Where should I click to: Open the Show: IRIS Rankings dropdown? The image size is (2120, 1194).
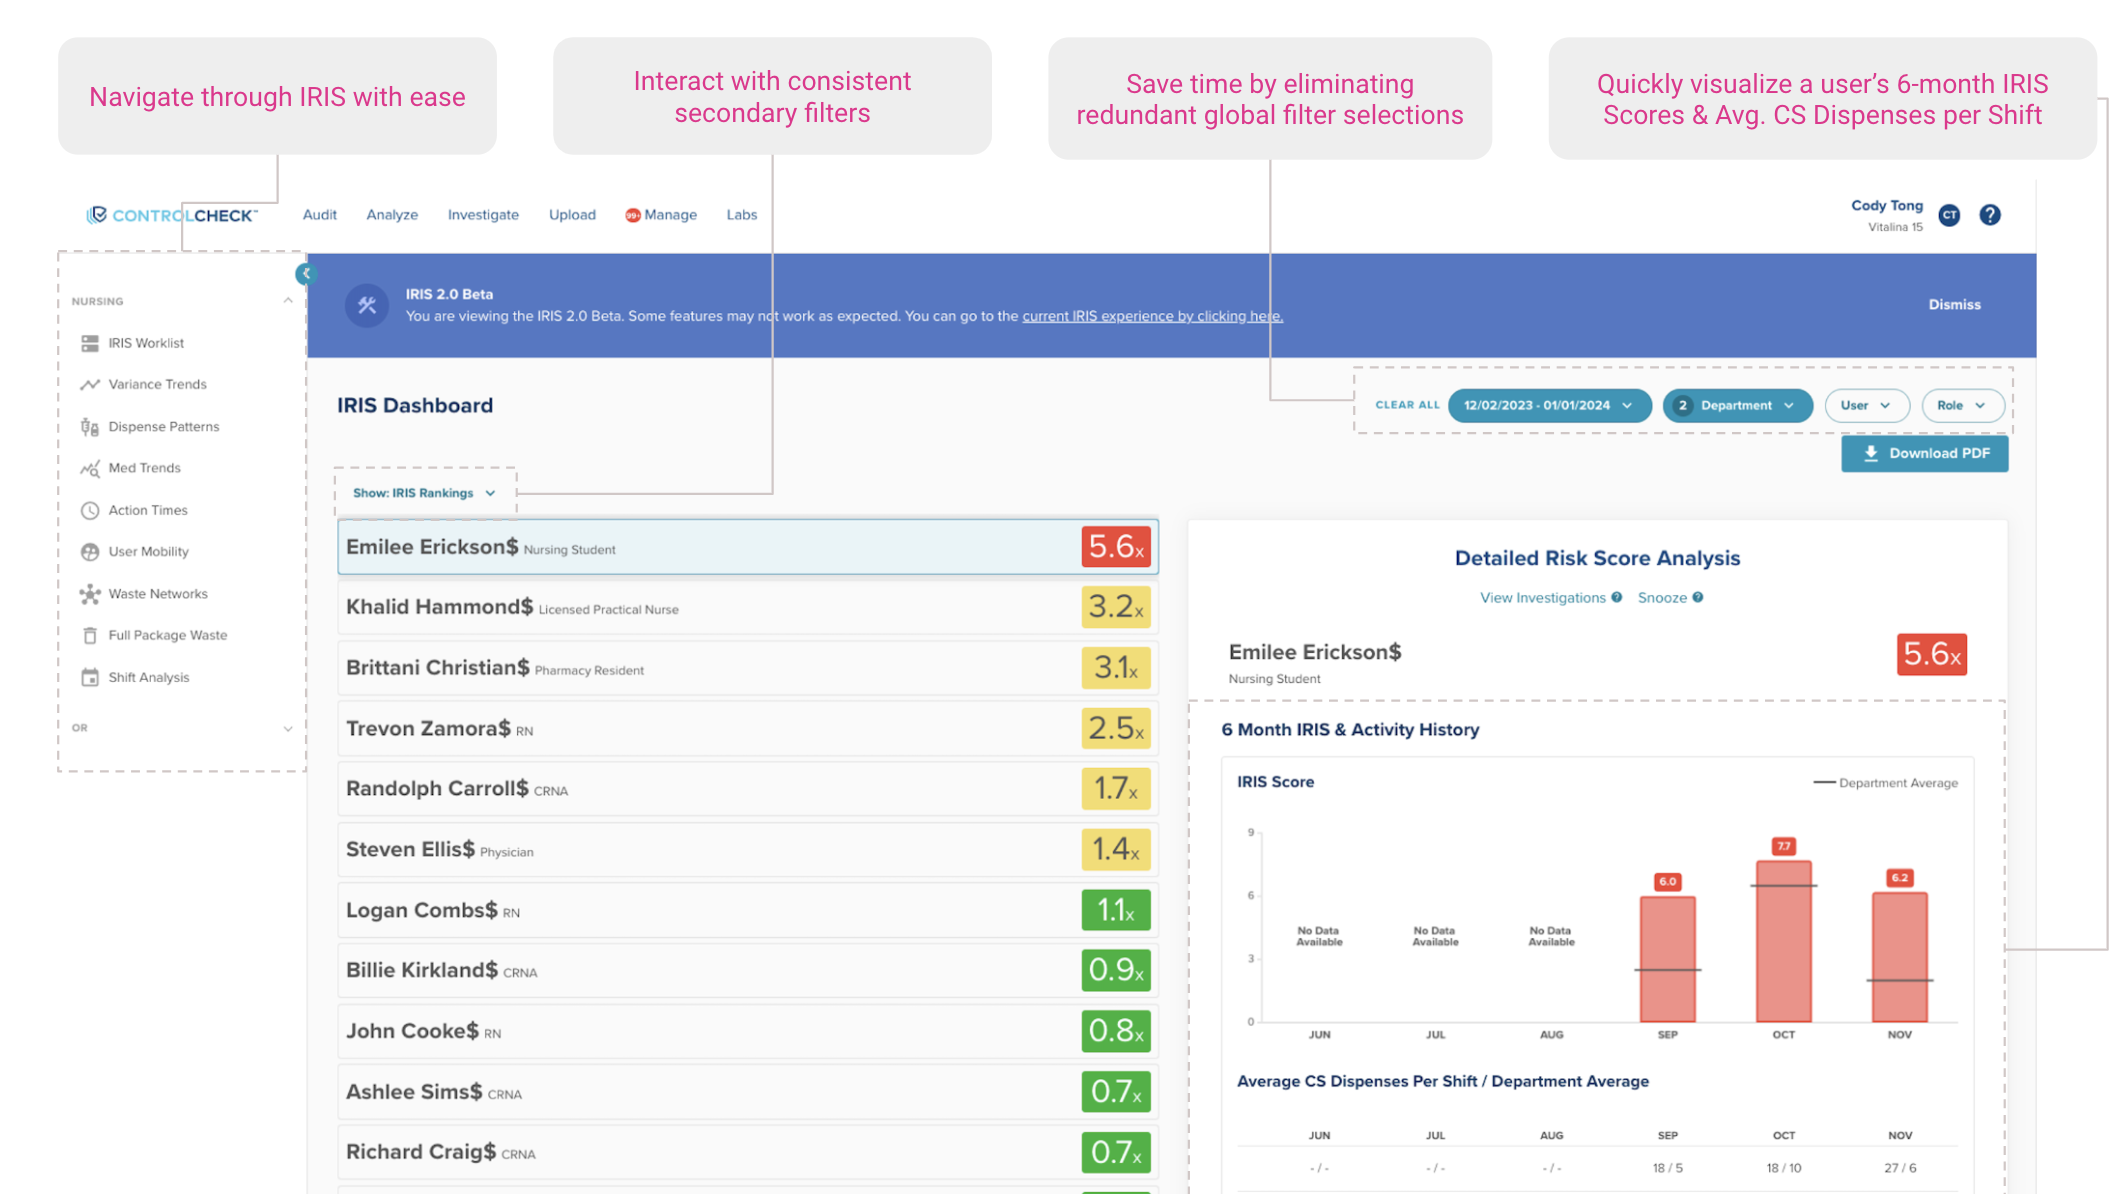pos(424,493)
